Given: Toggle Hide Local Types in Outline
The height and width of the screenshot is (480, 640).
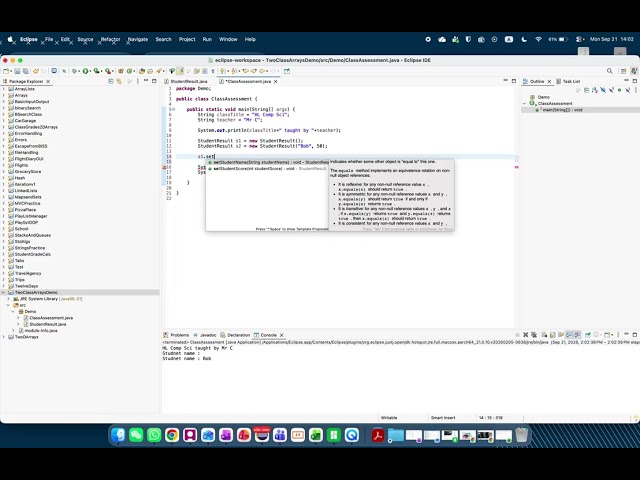Looking at the screenshot, I should point(628,90).
